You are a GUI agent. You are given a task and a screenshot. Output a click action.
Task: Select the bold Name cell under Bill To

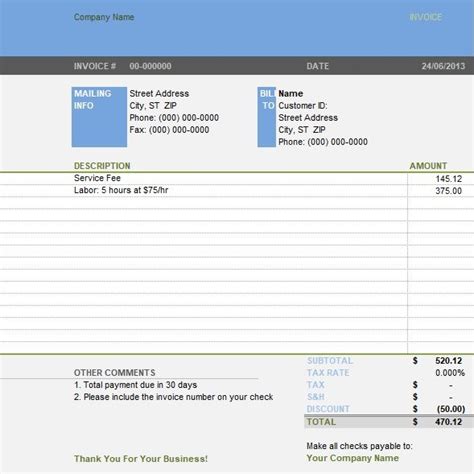[x=291, y=94]
